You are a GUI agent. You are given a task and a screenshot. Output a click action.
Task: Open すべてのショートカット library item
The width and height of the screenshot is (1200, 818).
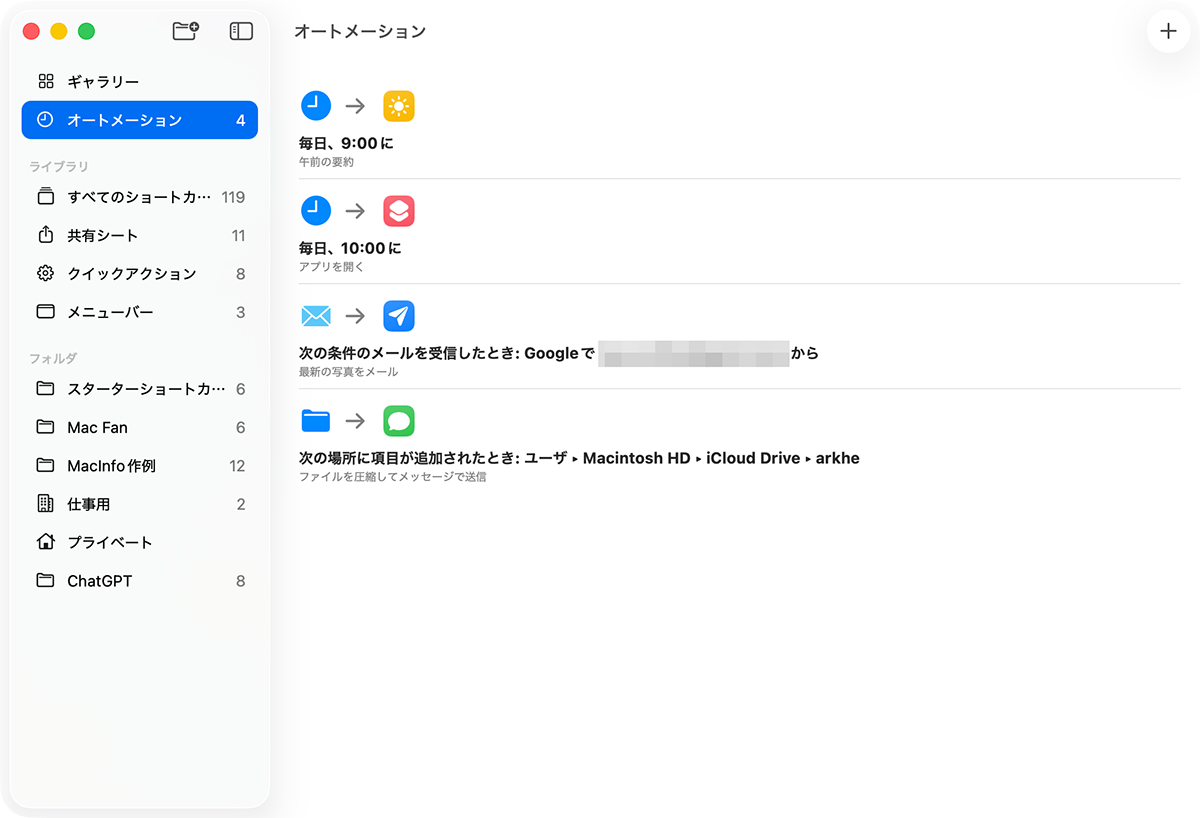(139, 197)
